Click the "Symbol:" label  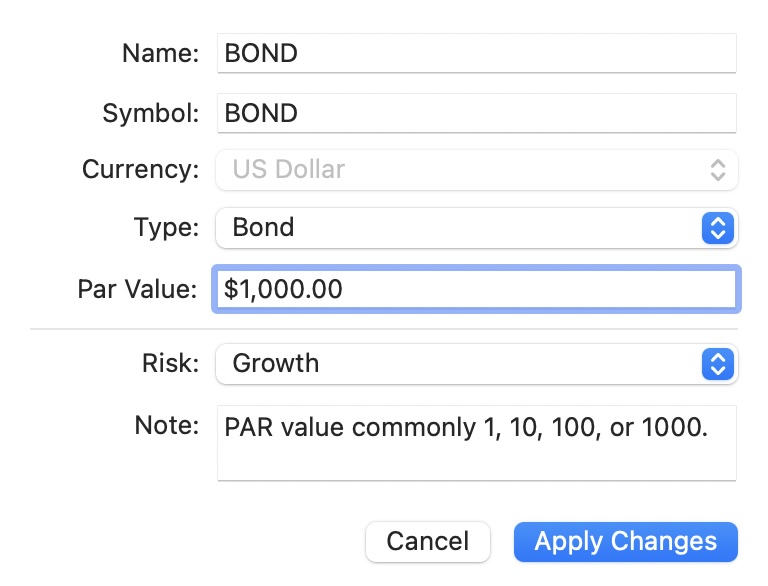click(150, 113)
